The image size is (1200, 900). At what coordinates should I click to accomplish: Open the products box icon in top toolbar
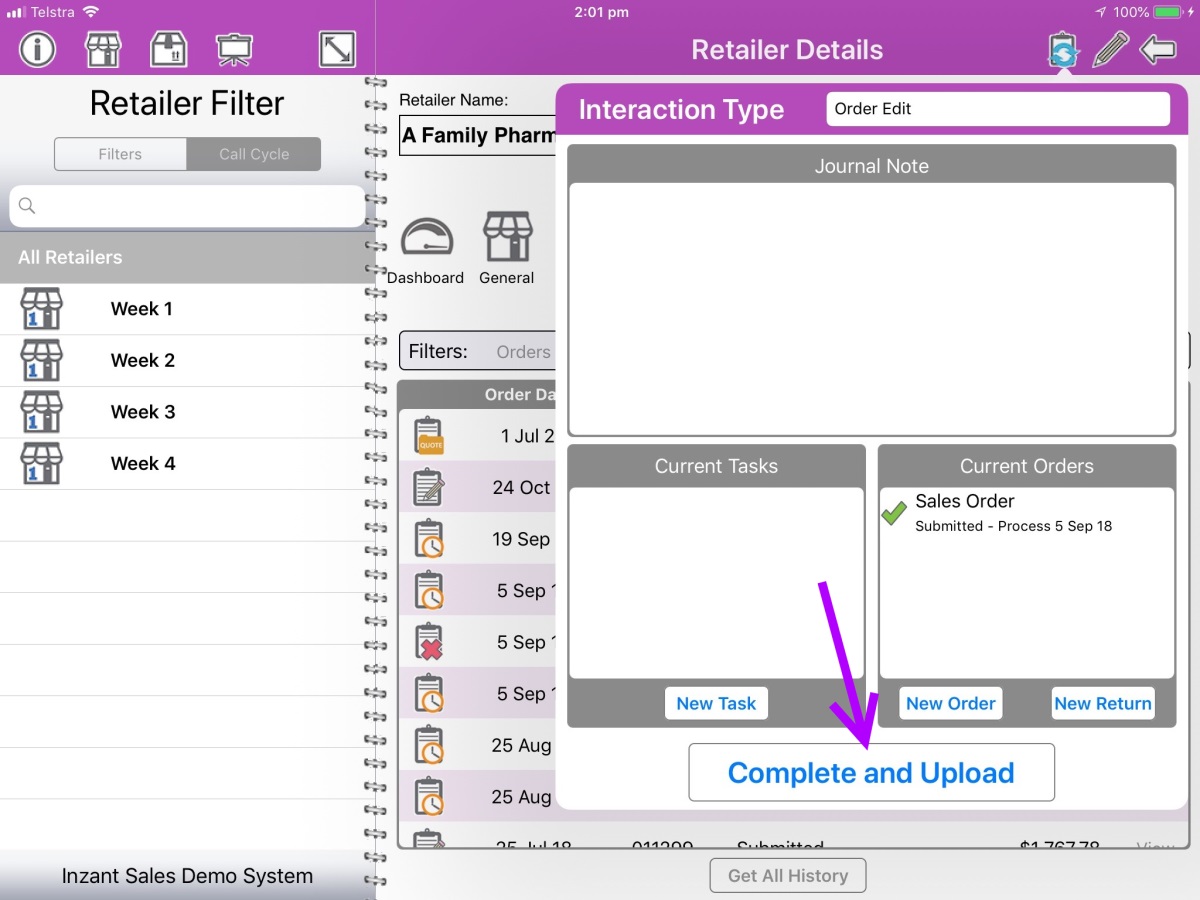169,49
